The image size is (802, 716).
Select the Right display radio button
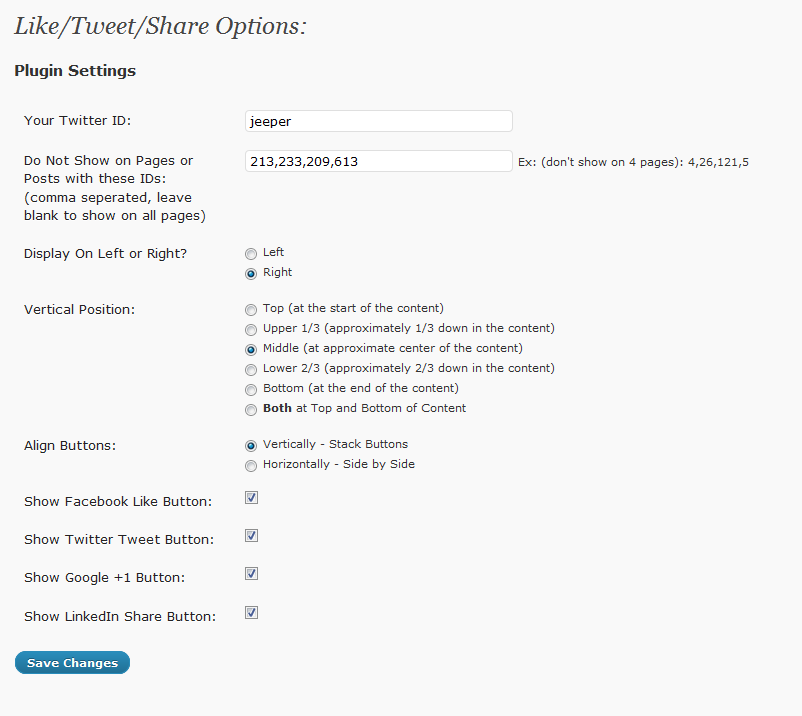251,273
